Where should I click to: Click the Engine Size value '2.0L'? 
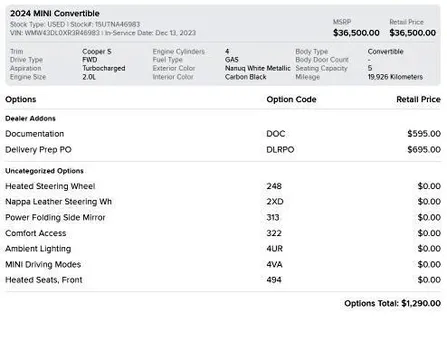89,77
